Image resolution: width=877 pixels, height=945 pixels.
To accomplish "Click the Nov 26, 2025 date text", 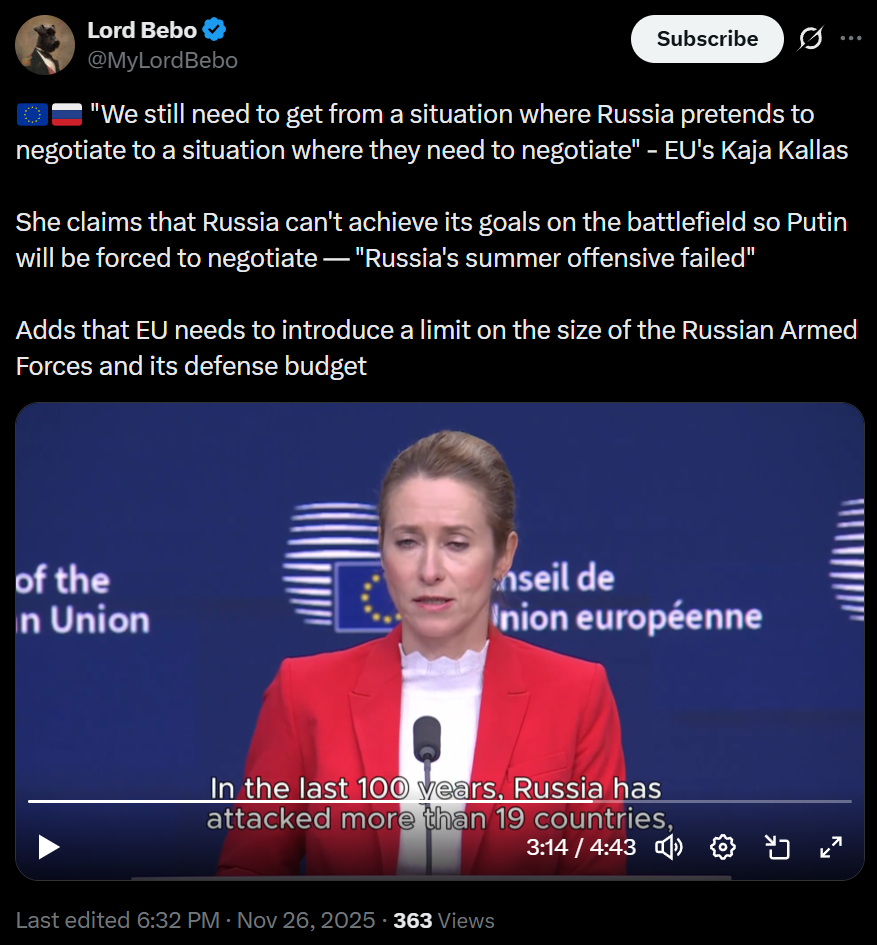I will click(306, 920).
